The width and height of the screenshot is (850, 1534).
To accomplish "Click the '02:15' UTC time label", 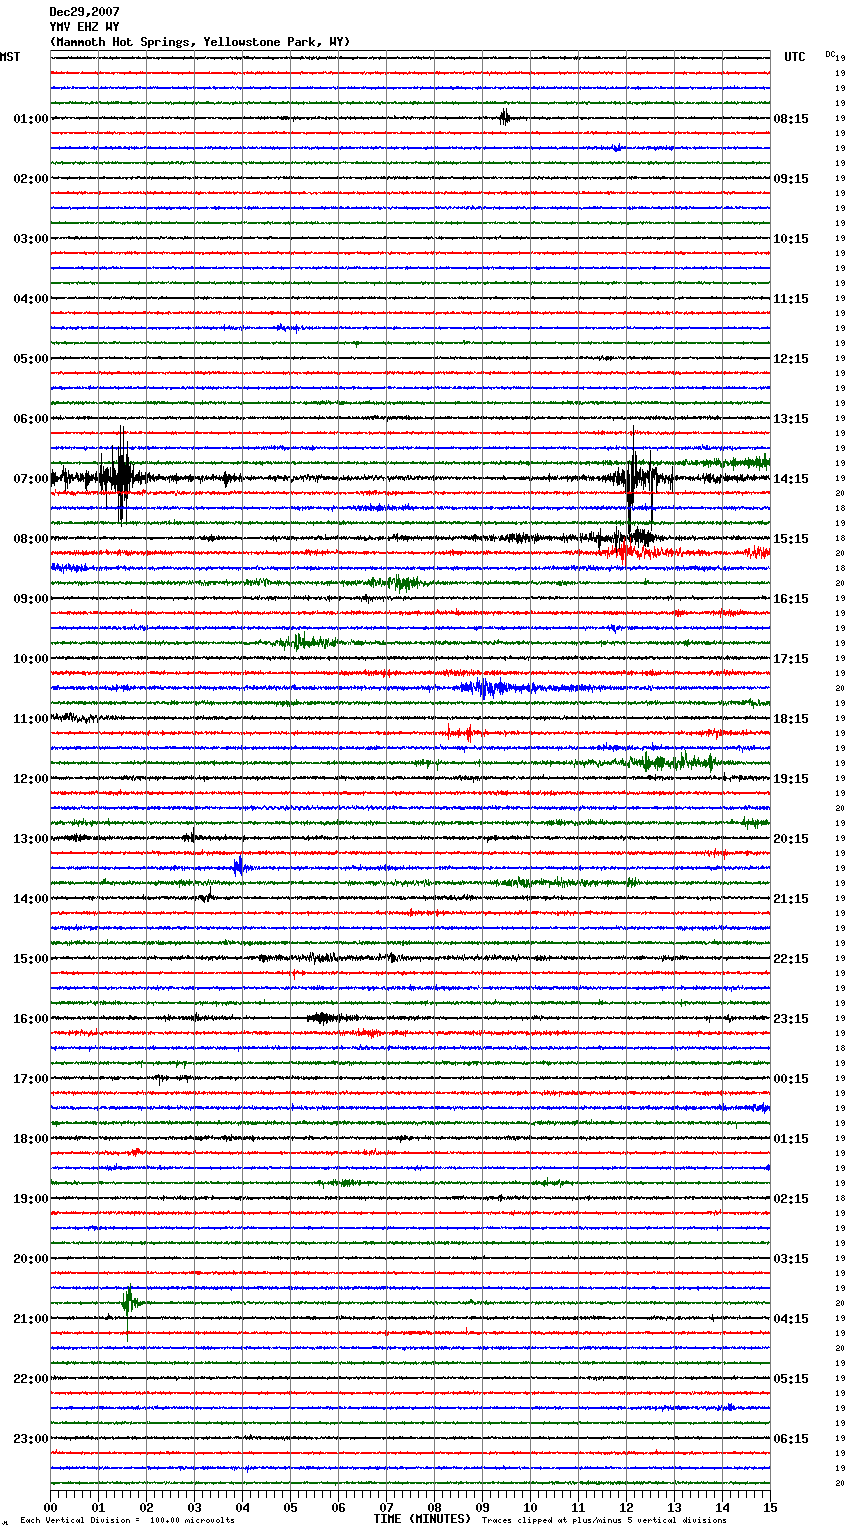I will [791, 1199].
